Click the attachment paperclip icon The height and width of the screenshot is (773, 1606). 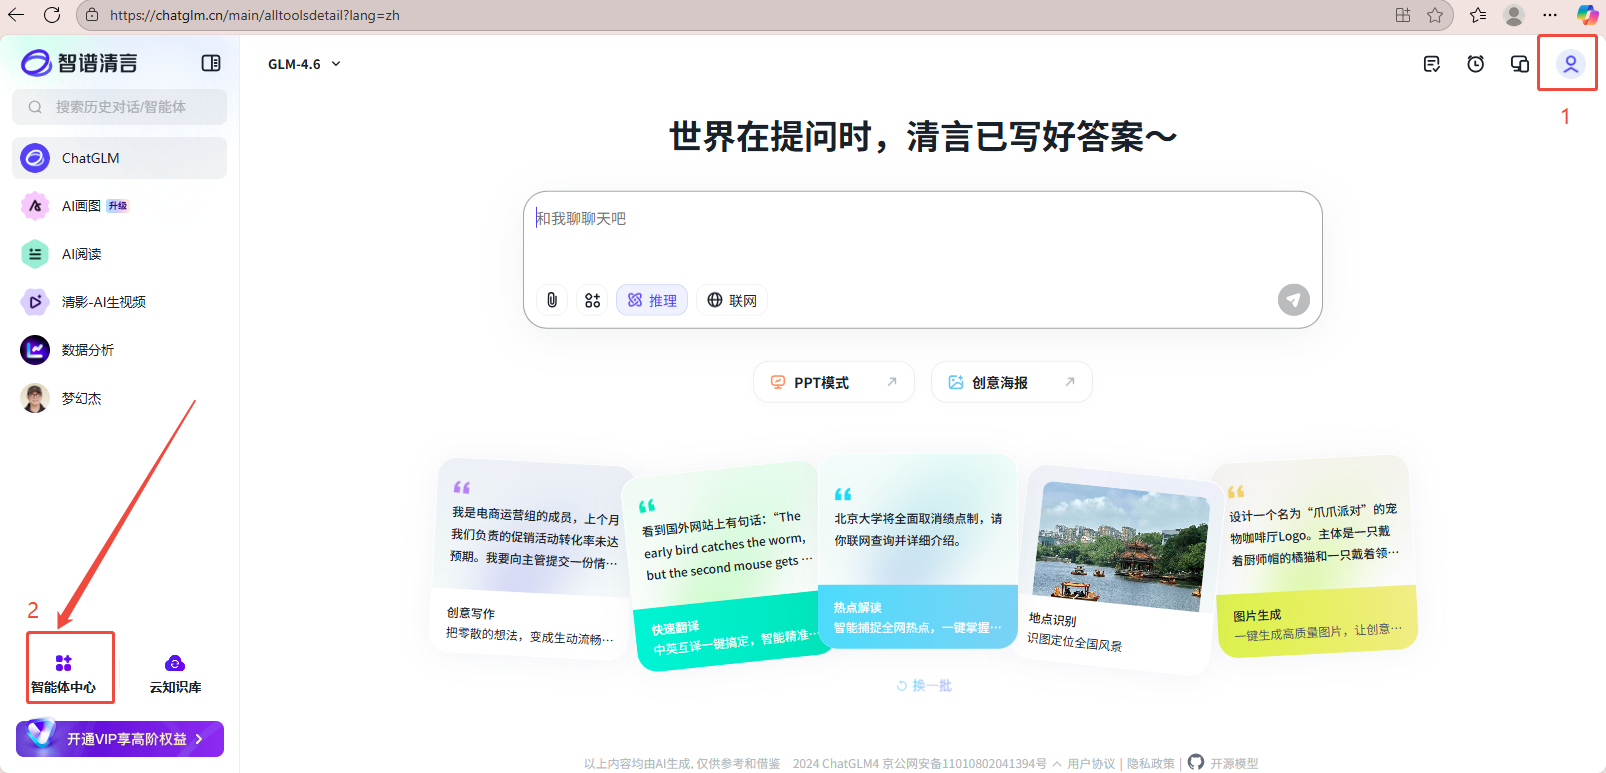coord(552,300)
